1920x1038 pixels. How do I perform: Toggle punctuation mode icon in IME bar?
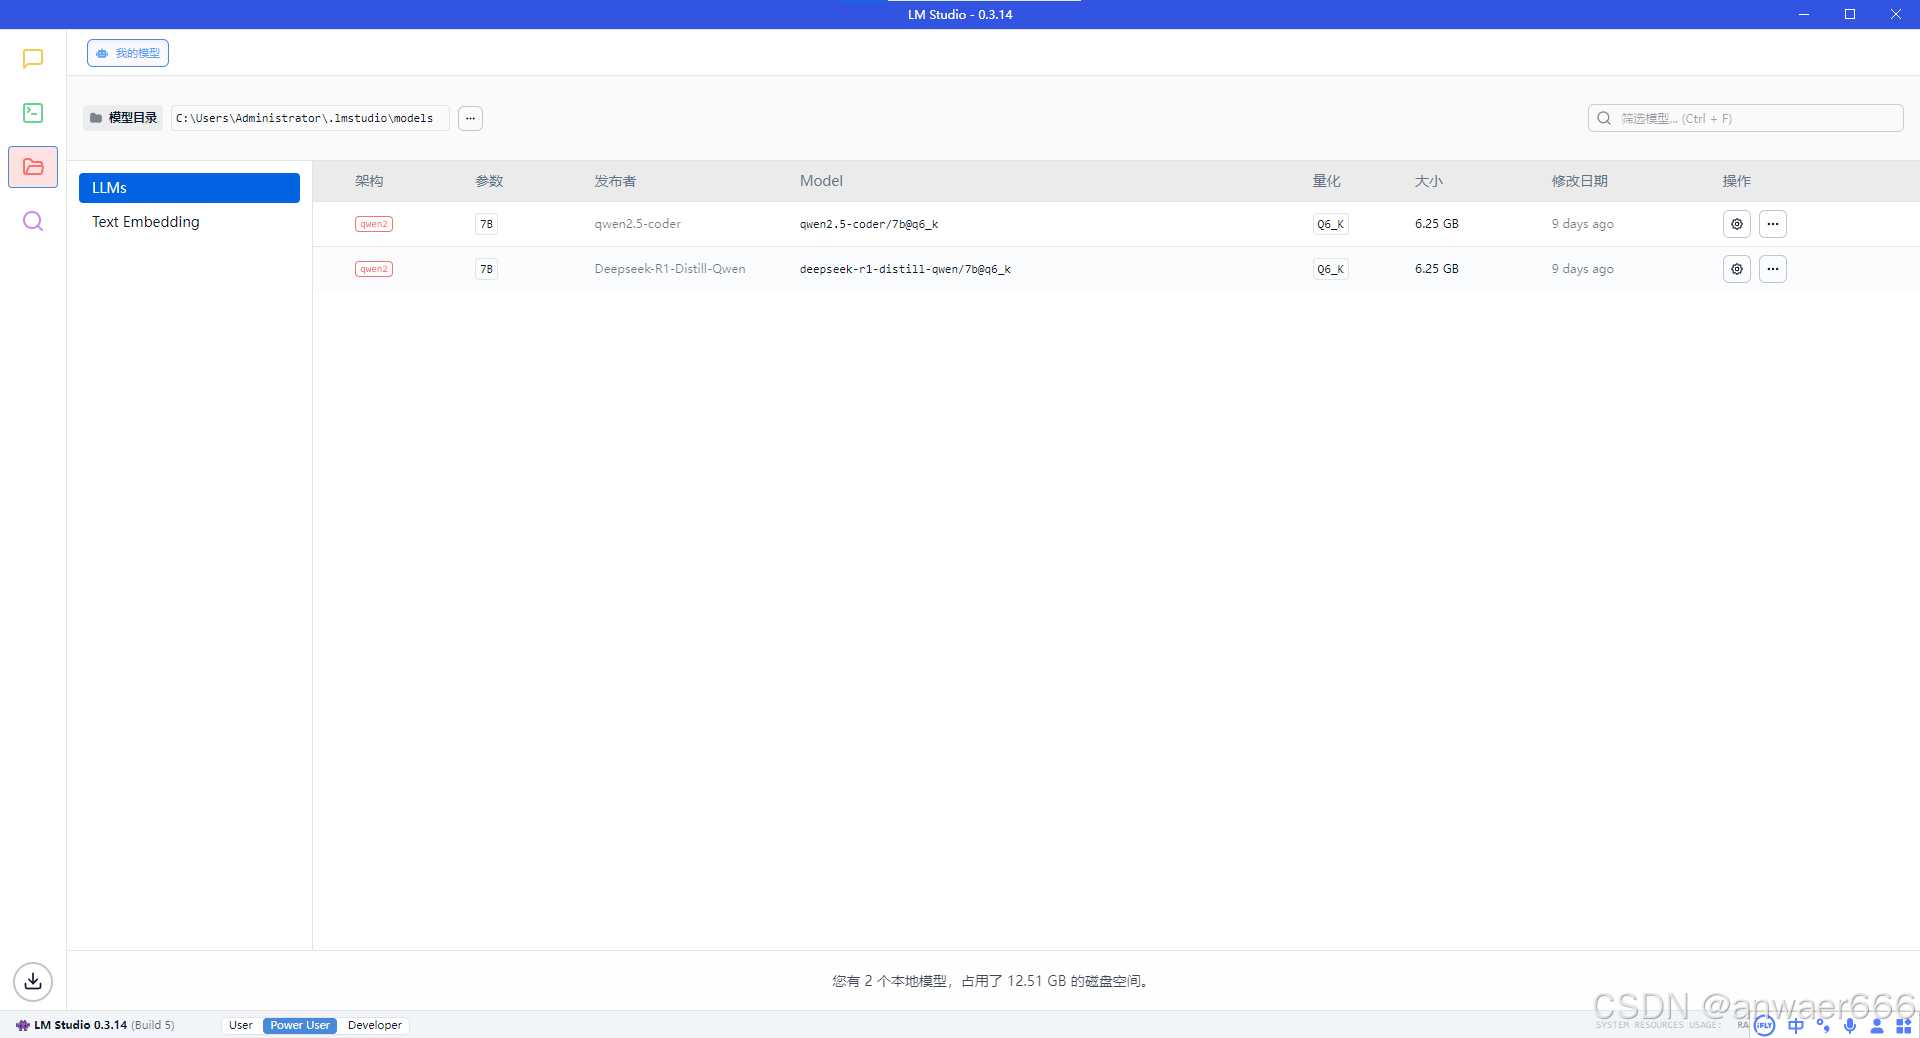pos(1823,1026)
